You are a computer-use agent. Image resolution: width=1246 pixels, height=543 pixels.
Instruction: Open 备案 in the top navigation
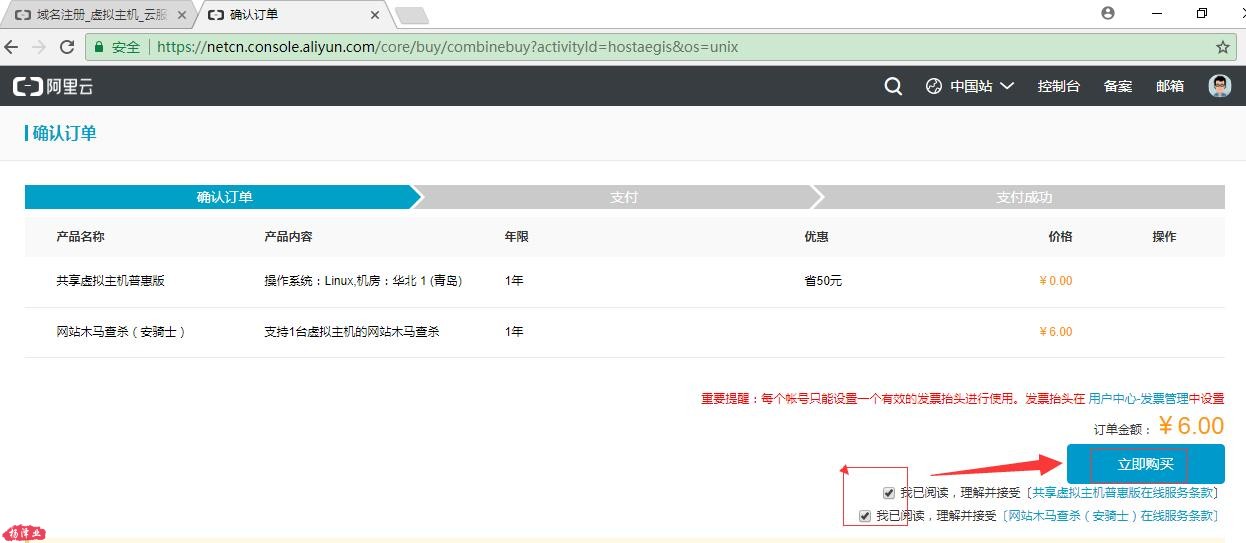[x=1118, y=86]
